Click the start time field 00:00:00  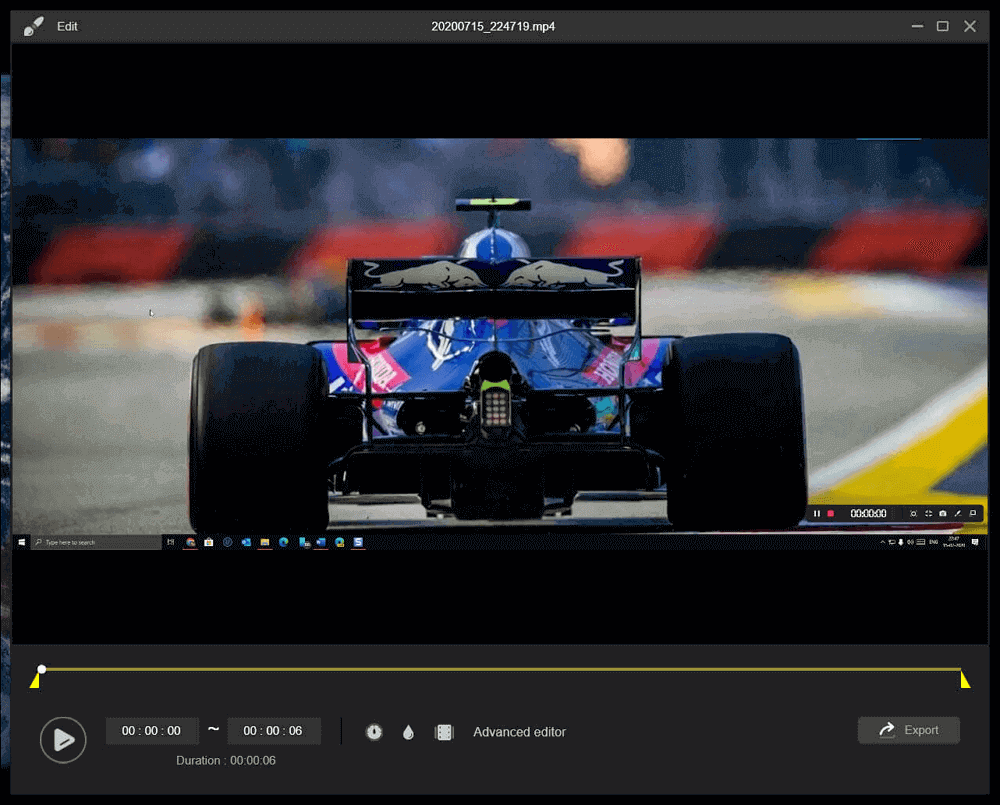click(152, 730)
